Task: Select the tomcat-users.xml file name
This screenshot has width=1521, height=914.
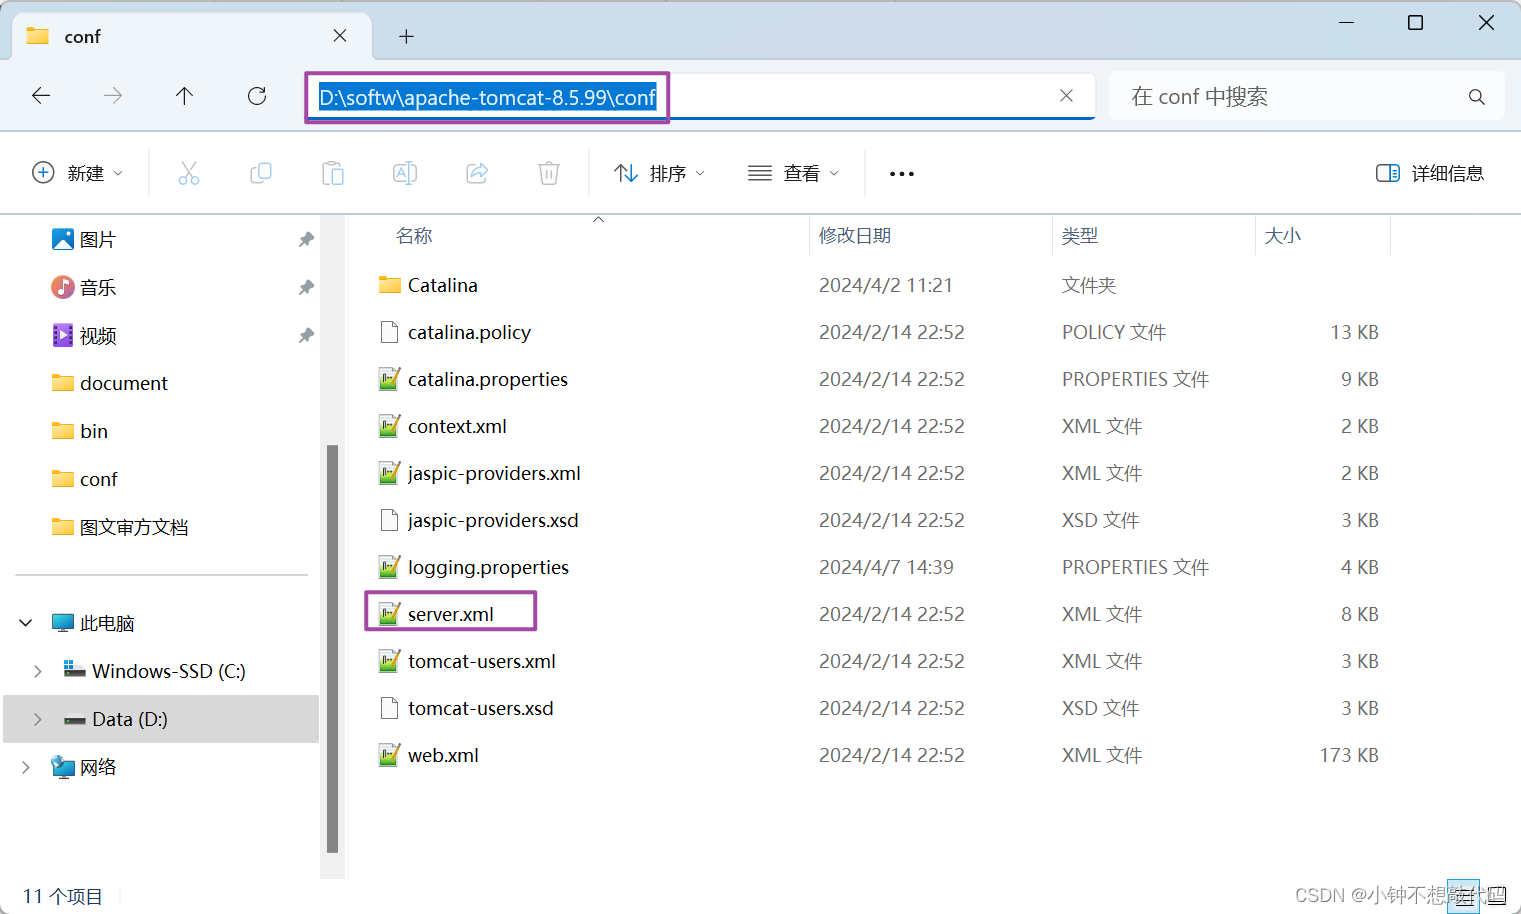Action: coord(482,661)
